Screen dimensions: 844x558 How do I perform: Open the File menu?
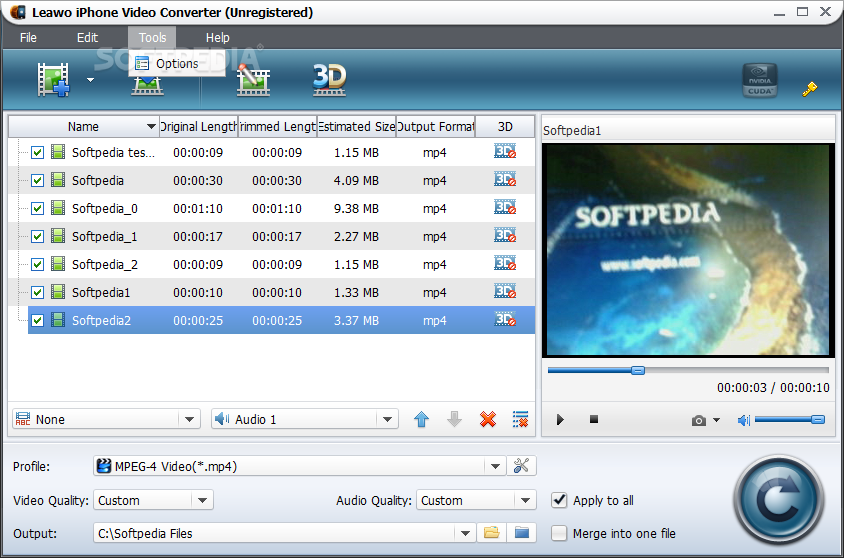pyautogui.click(x=28, y=38)
